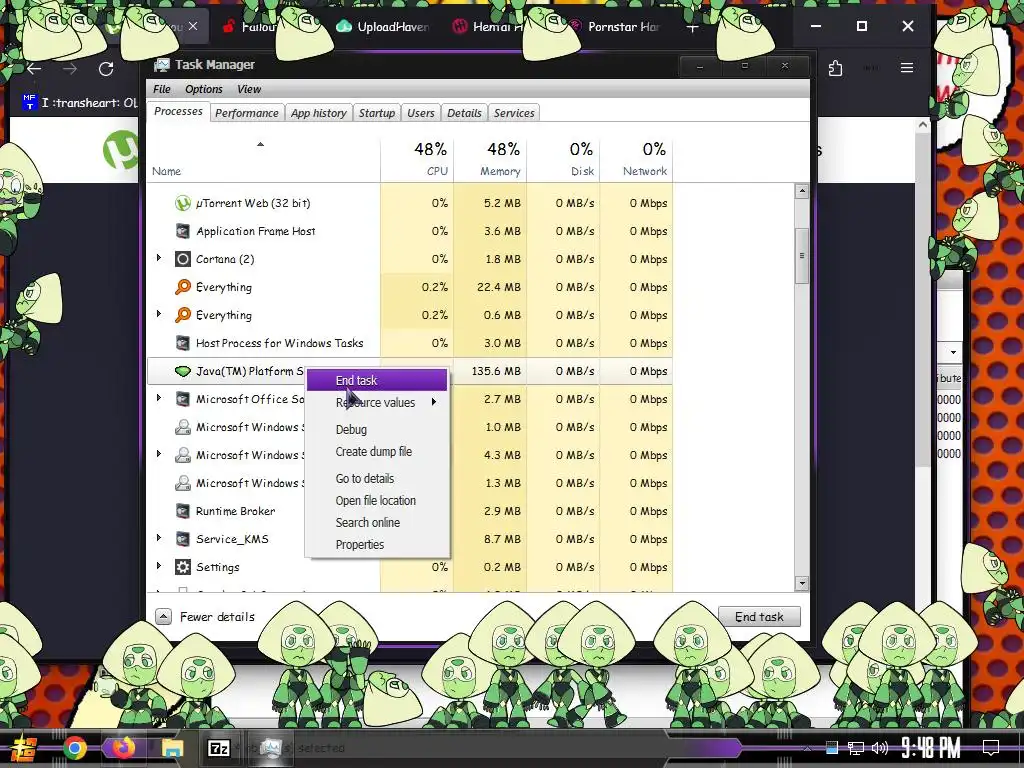Click the process list scrollbar thumb
Viewport: 1024px width, 768px height.
[802, 256]
